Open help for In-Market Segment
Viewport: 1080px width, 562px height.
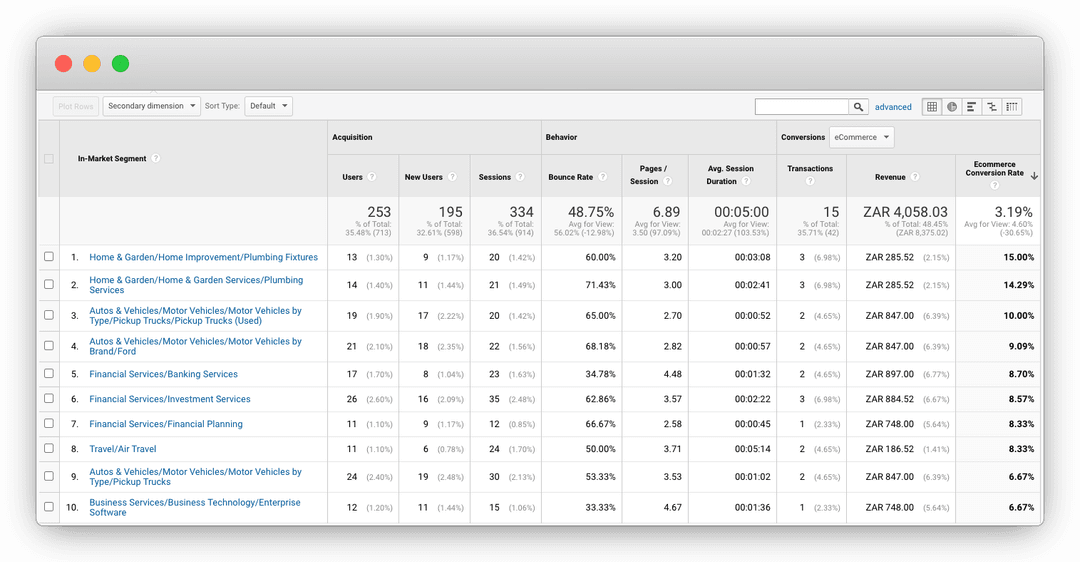pos(156,158)
